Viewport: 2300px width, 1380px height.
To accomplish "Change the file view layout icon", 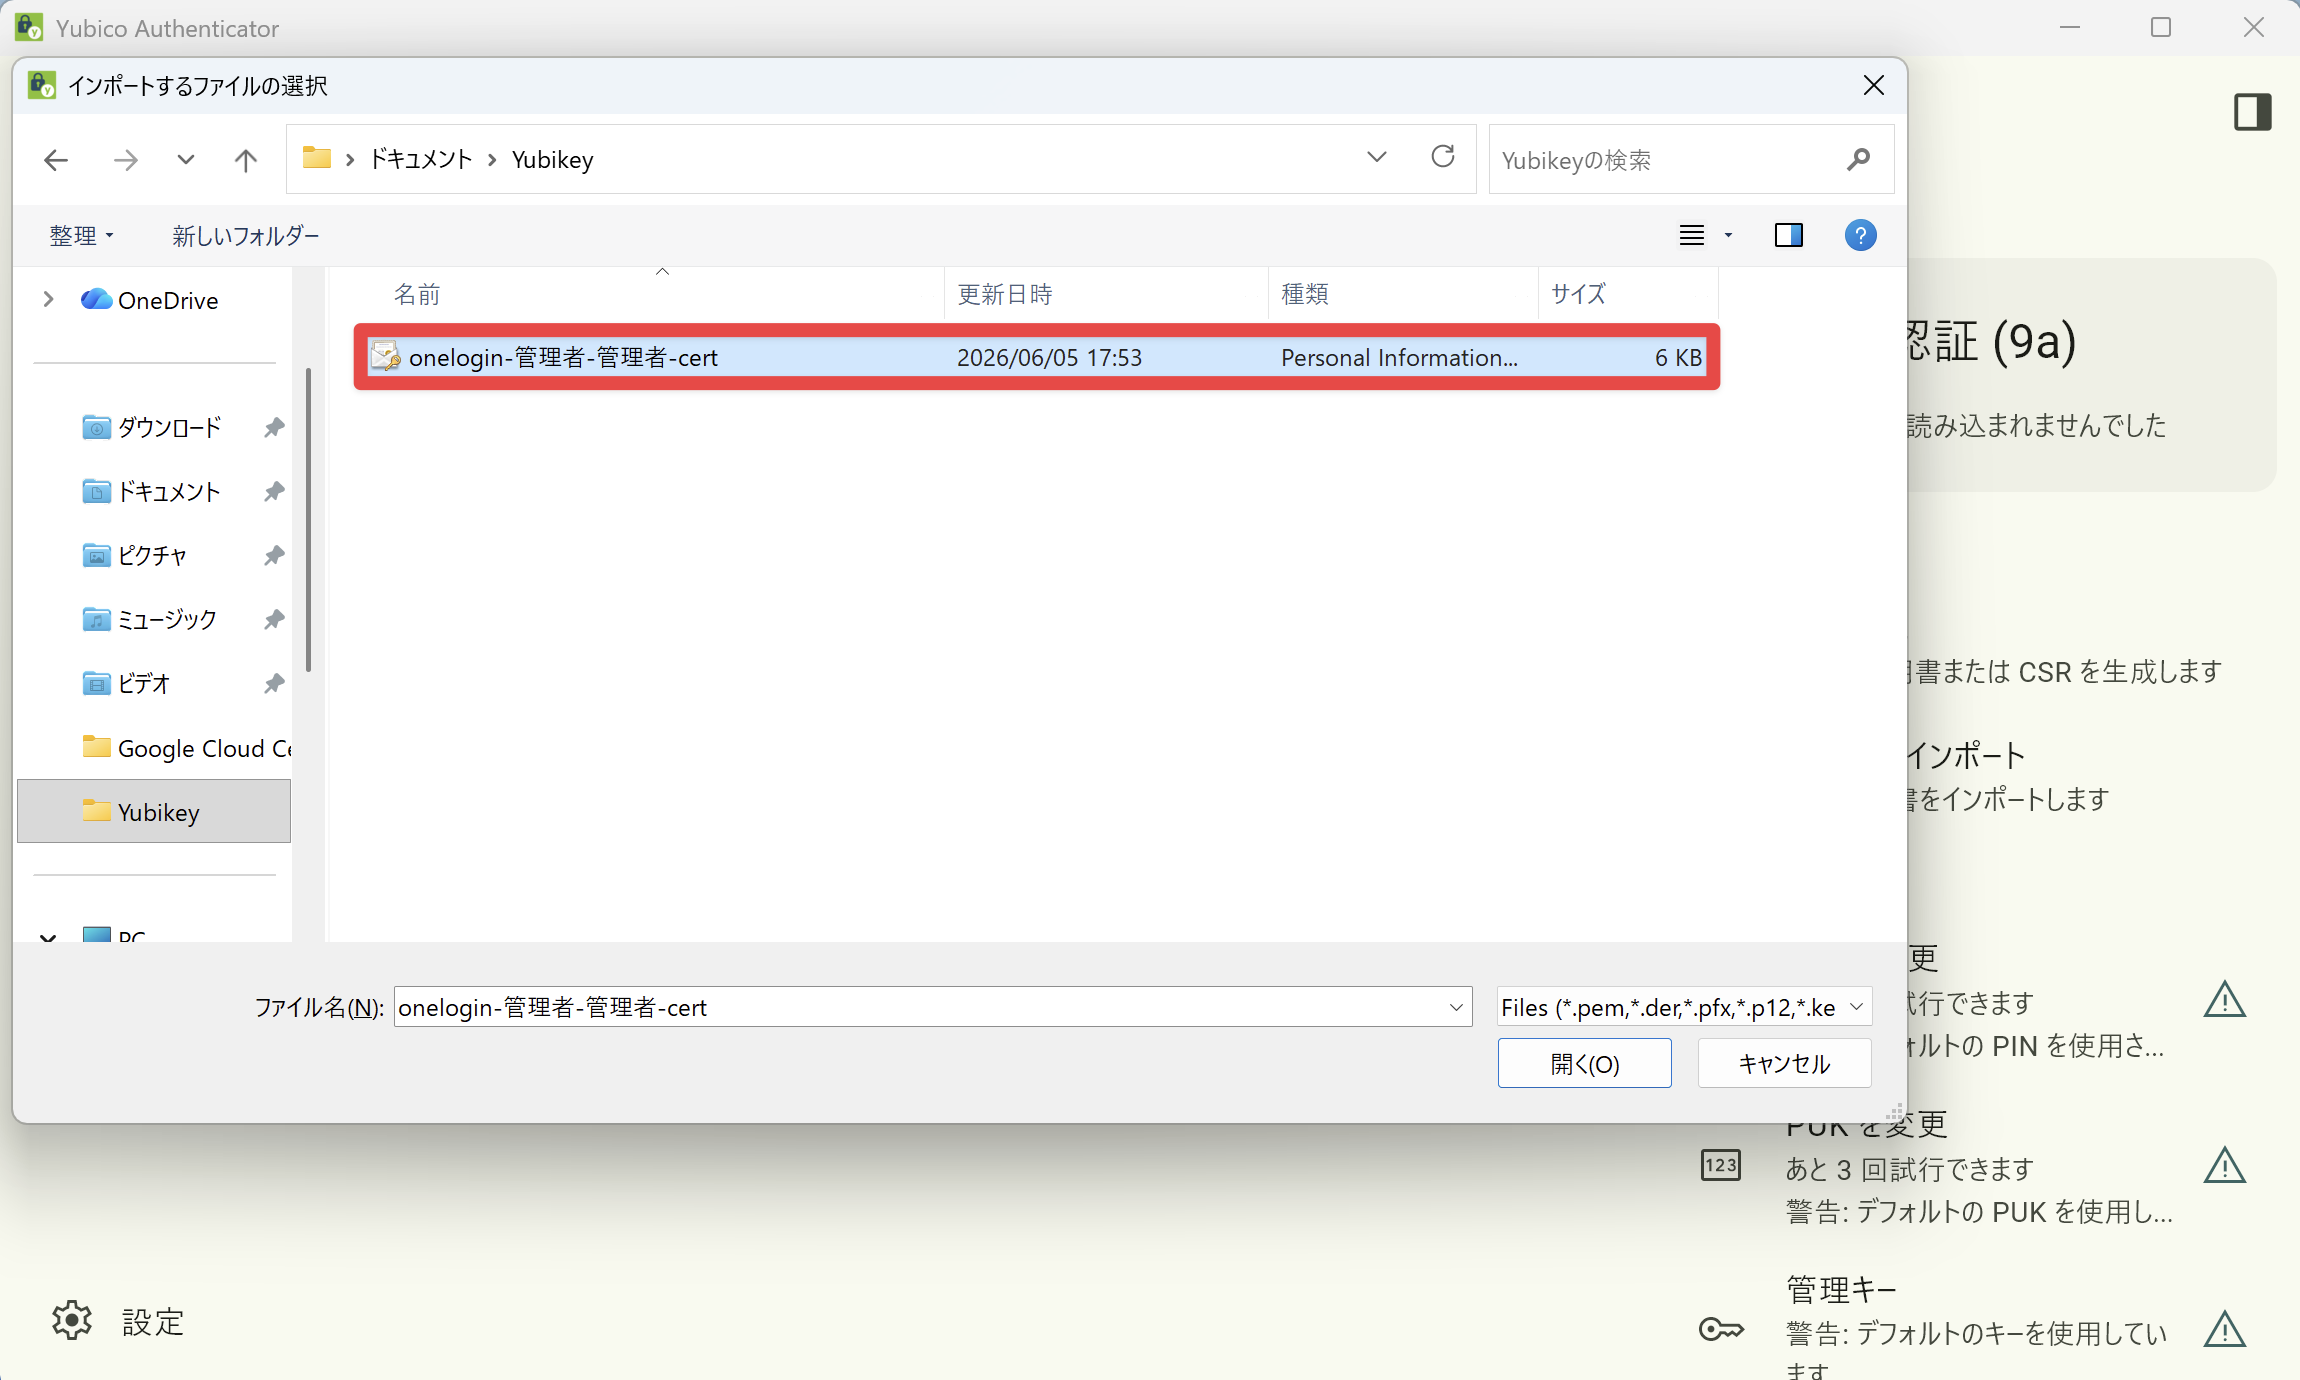I will 1692,236.
